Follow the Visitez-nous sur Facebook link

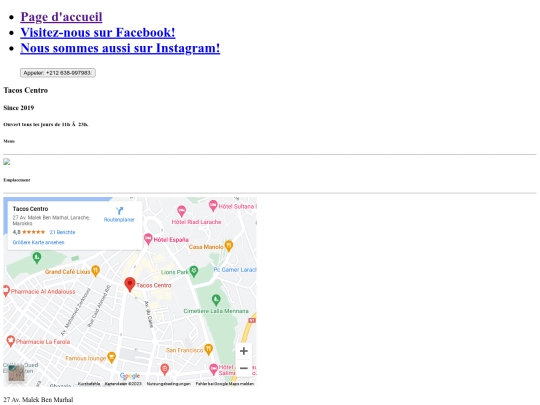click(x=98, y=32)
